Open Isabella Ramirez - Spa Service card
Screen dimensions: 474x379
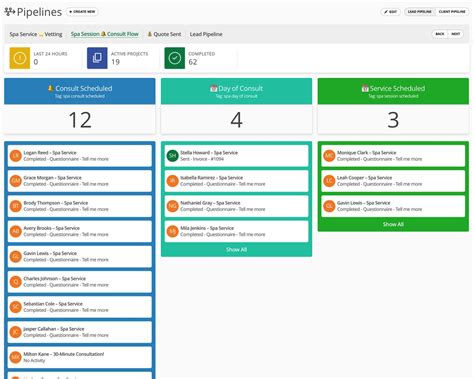236,181
